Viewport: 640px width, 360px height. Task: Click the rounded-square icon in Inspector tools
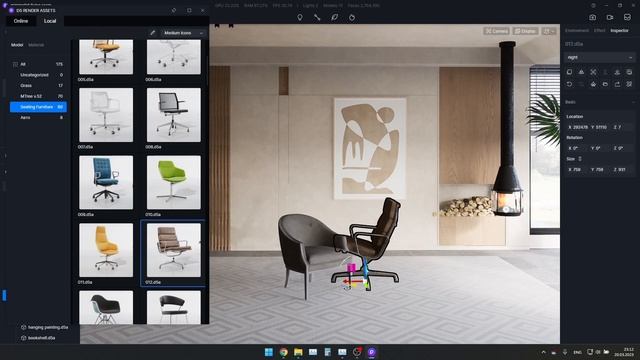coord(569,72)
